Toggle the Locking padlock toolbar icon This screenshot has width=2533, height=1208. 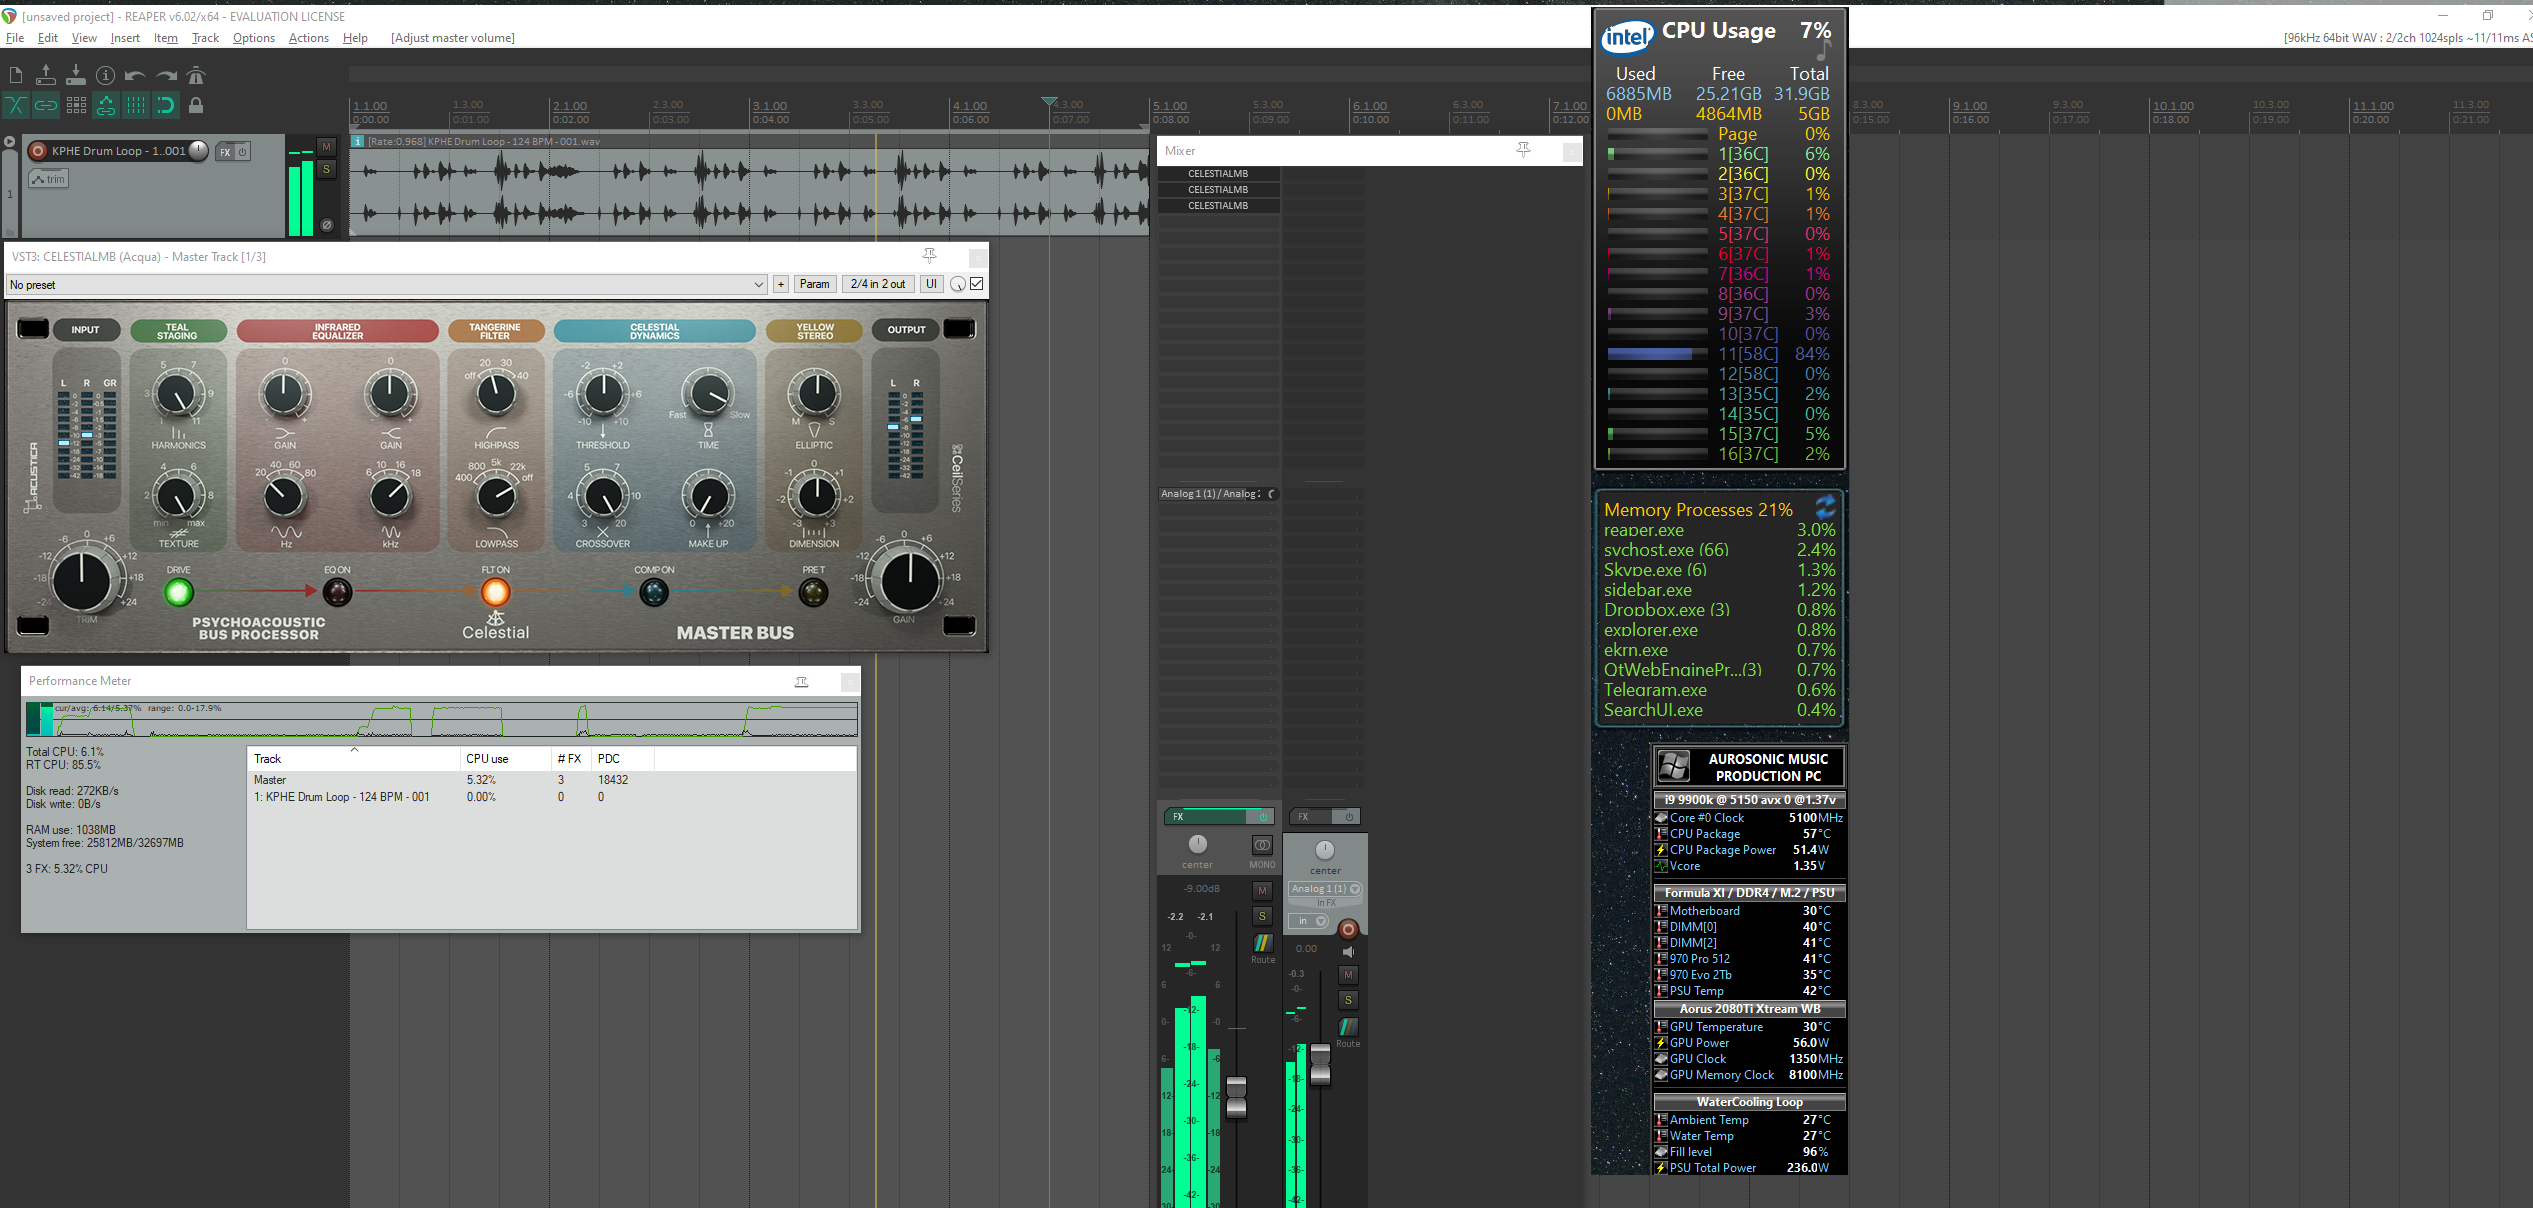[196, 105]
